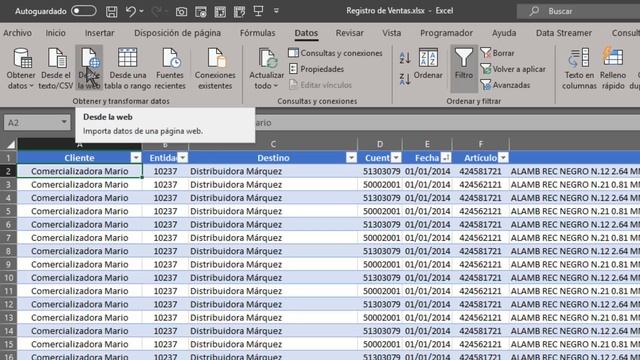
Task: Open Avanzadas filter options
Action: pos(505,85)
